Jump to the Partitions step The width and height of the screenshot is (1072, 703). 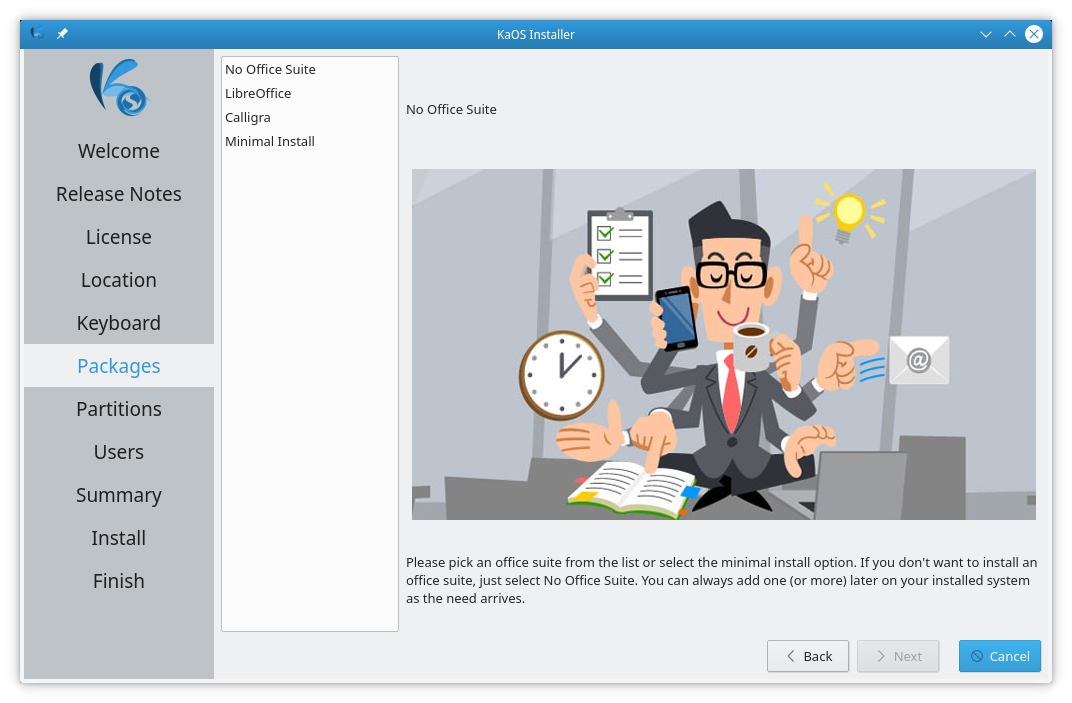(118, 408)
